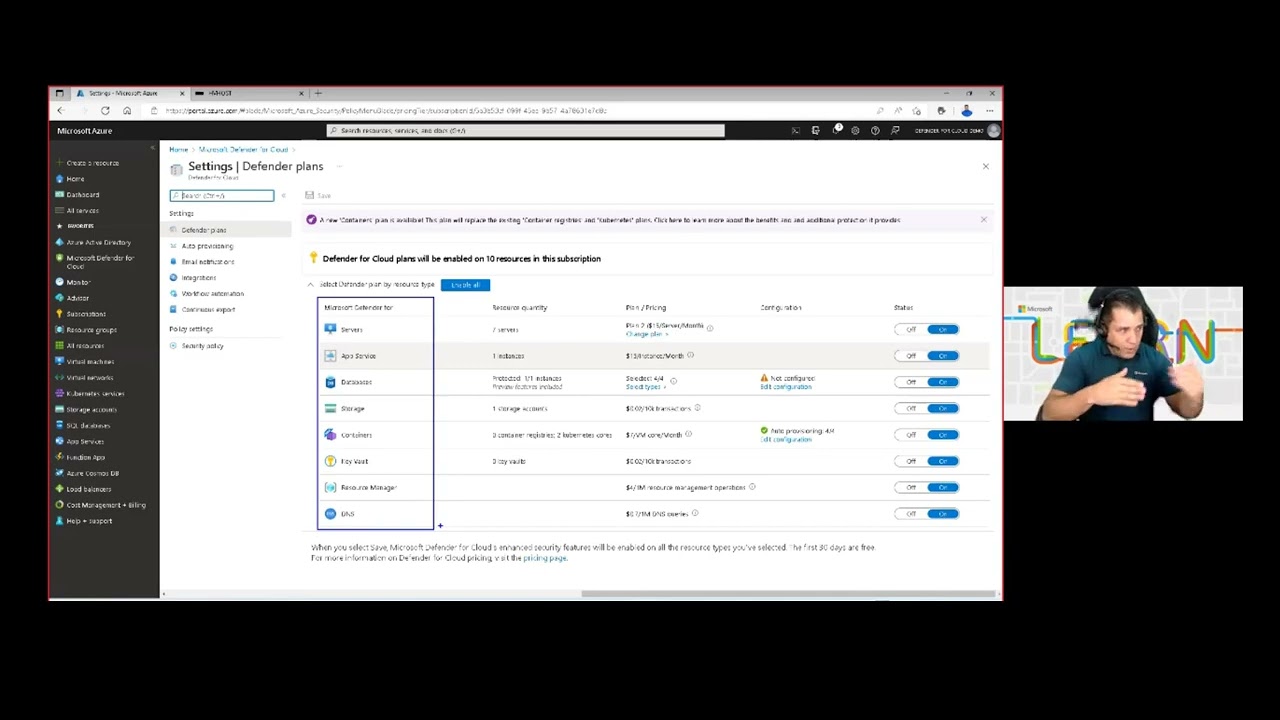
Task: Focus the settings menu search field
Action: pos(222,196)
